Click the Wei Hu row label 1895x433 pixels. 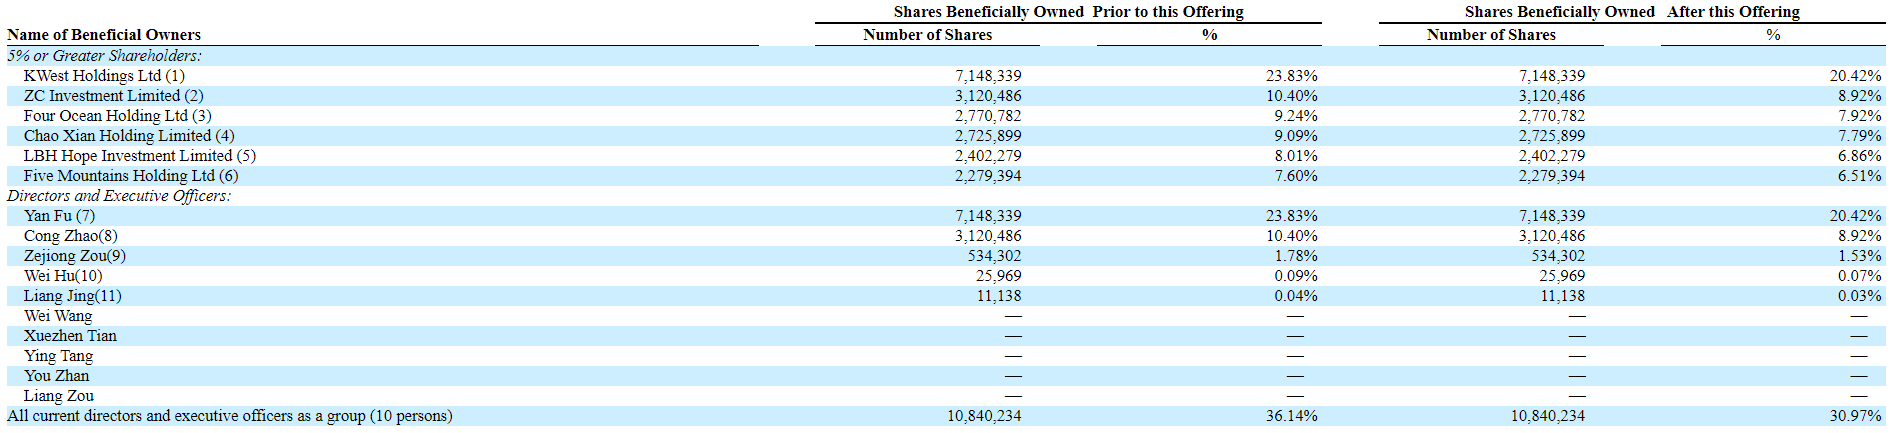[x=63, y=276]
